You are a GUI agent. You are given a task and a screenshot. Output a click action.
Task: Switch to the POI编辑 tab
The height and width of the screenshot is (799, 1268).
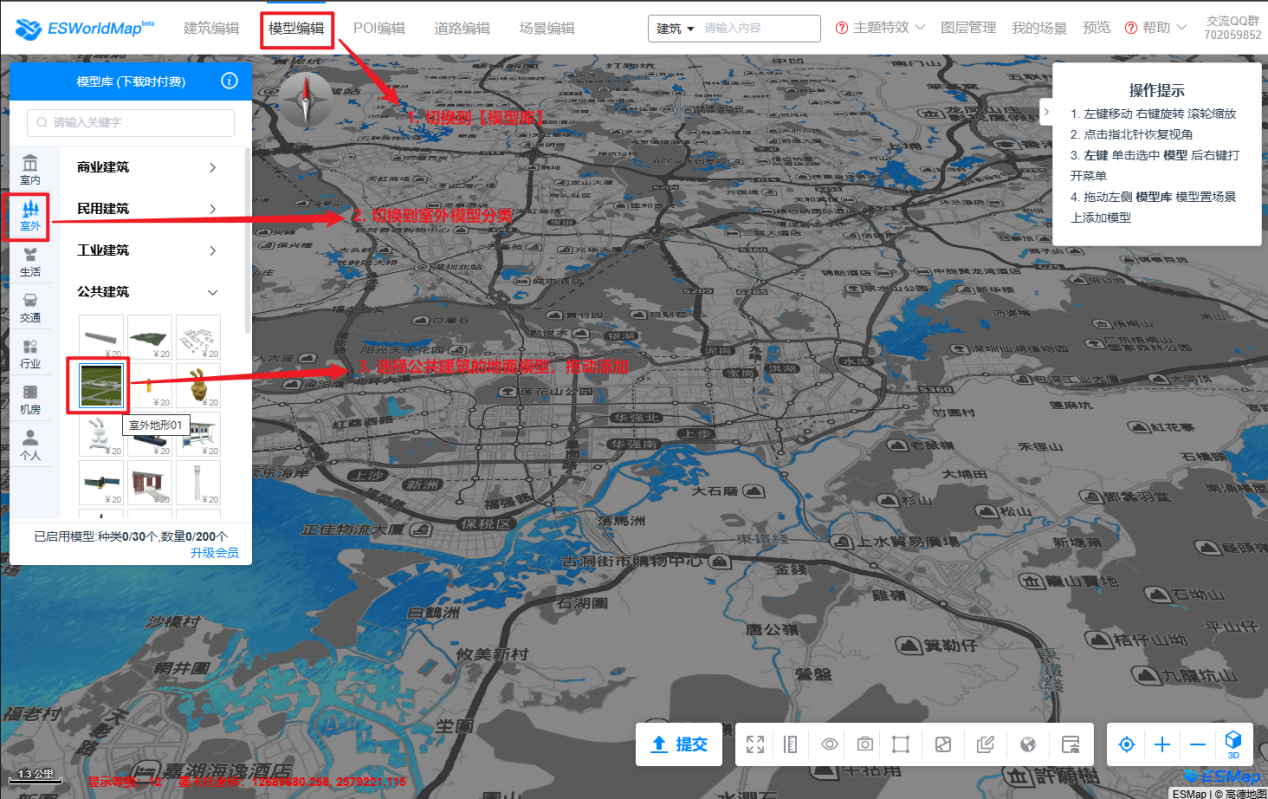[x=379, y=28]
